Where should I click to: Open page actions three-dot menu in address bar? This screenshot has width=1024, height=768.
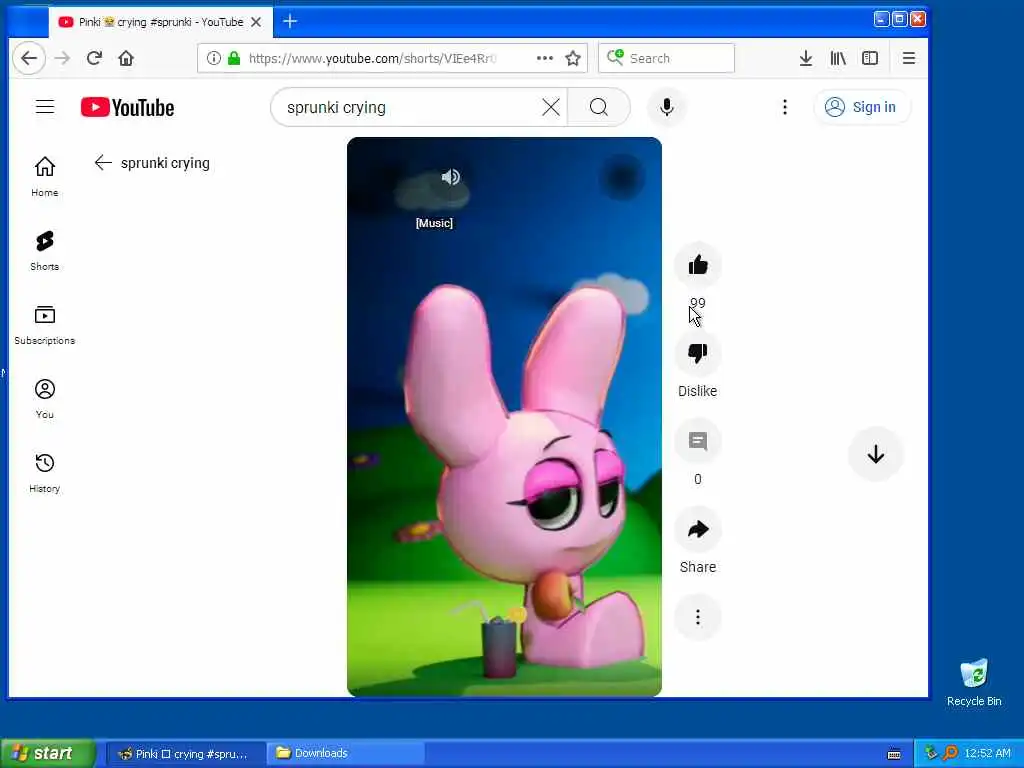click(x=545, y=58)
